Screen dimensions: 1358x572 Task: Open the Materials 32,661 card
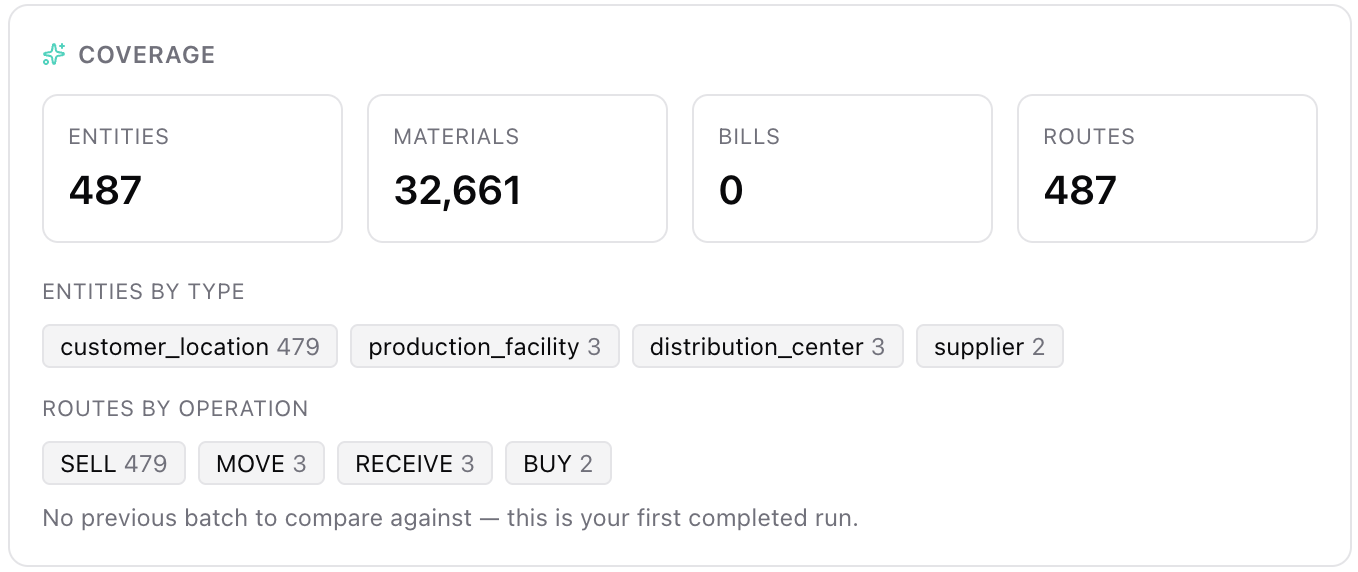517,168
